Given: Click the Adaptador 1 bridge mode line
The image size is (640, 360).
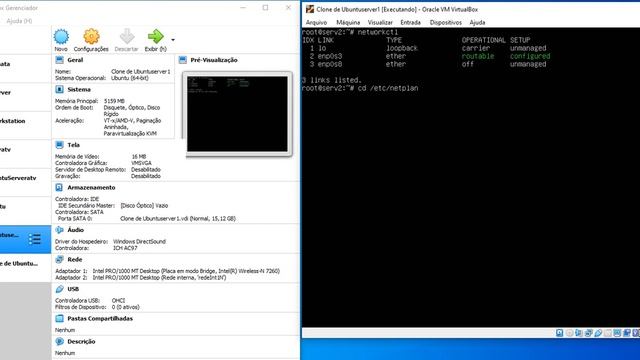Looking at the screenshot, I should coord(167,271).
